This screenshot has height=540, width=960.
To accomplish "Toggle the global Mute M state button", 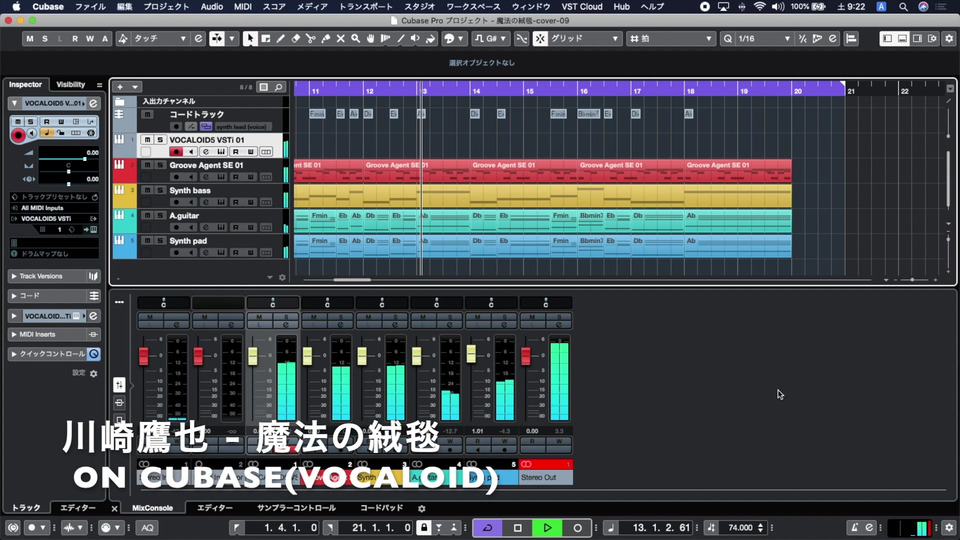I will point(30,39).
